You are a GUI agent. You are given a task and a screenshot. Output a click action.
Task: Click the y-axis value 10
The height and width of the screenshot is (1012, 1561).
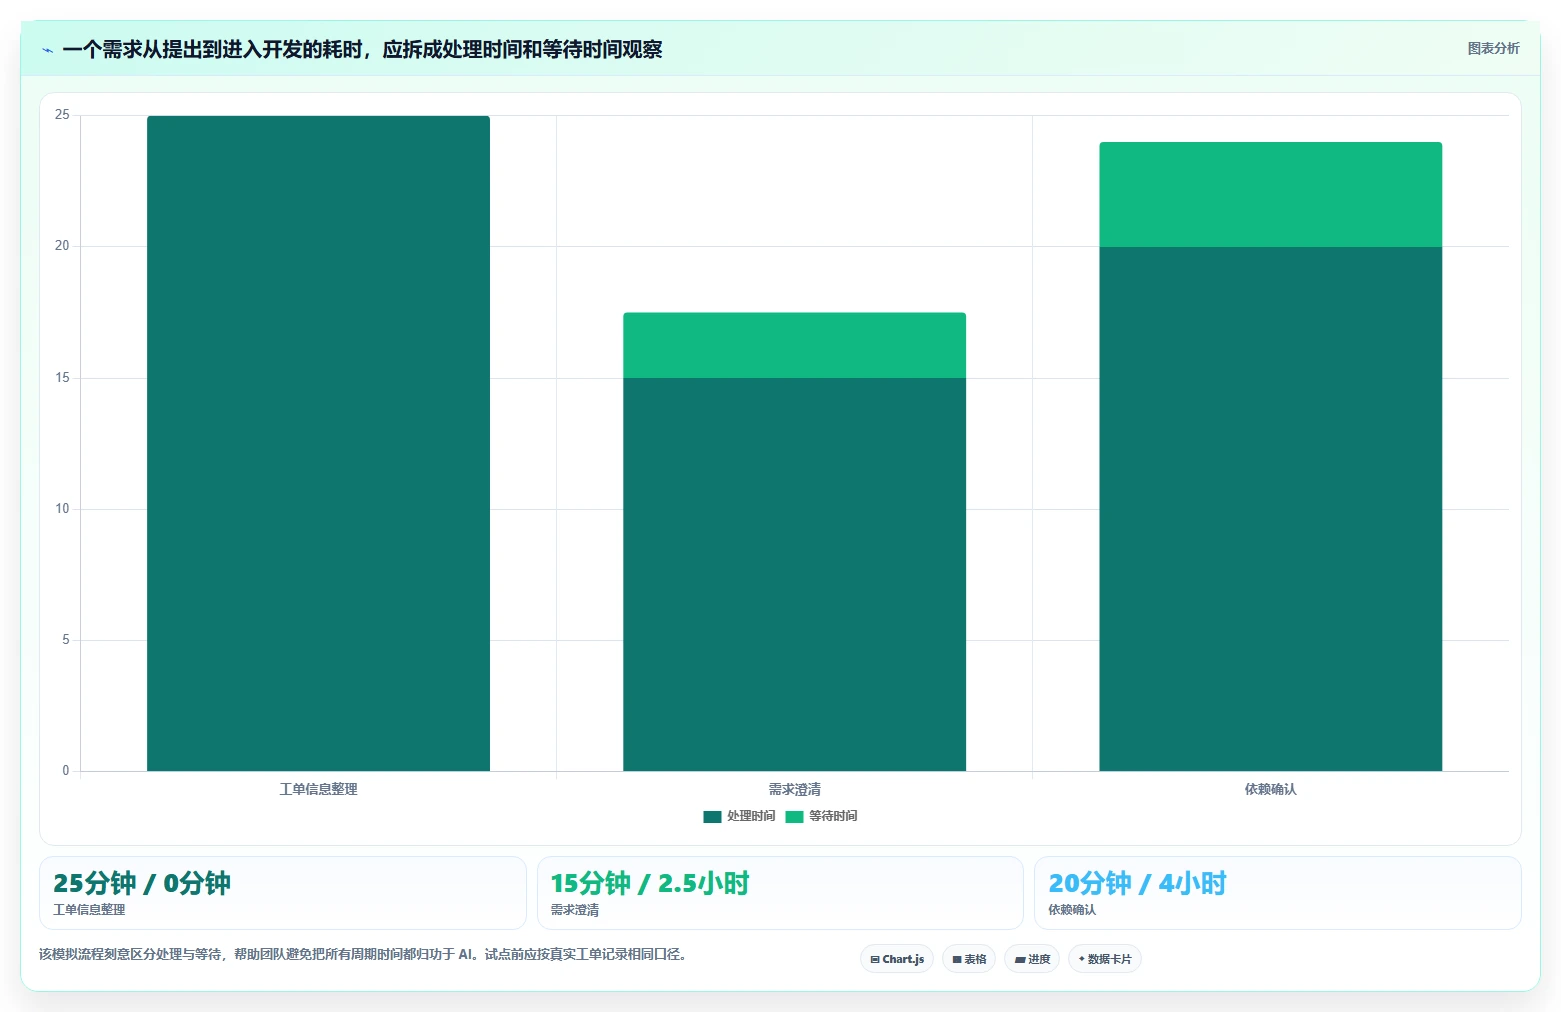[x=62, y=509]
